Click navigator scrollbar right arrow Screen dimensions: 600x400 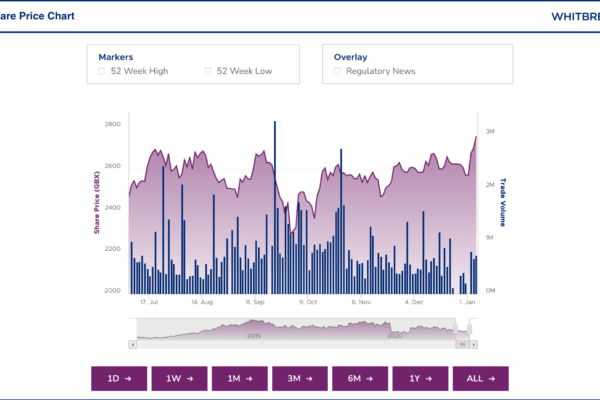(472, 344)
